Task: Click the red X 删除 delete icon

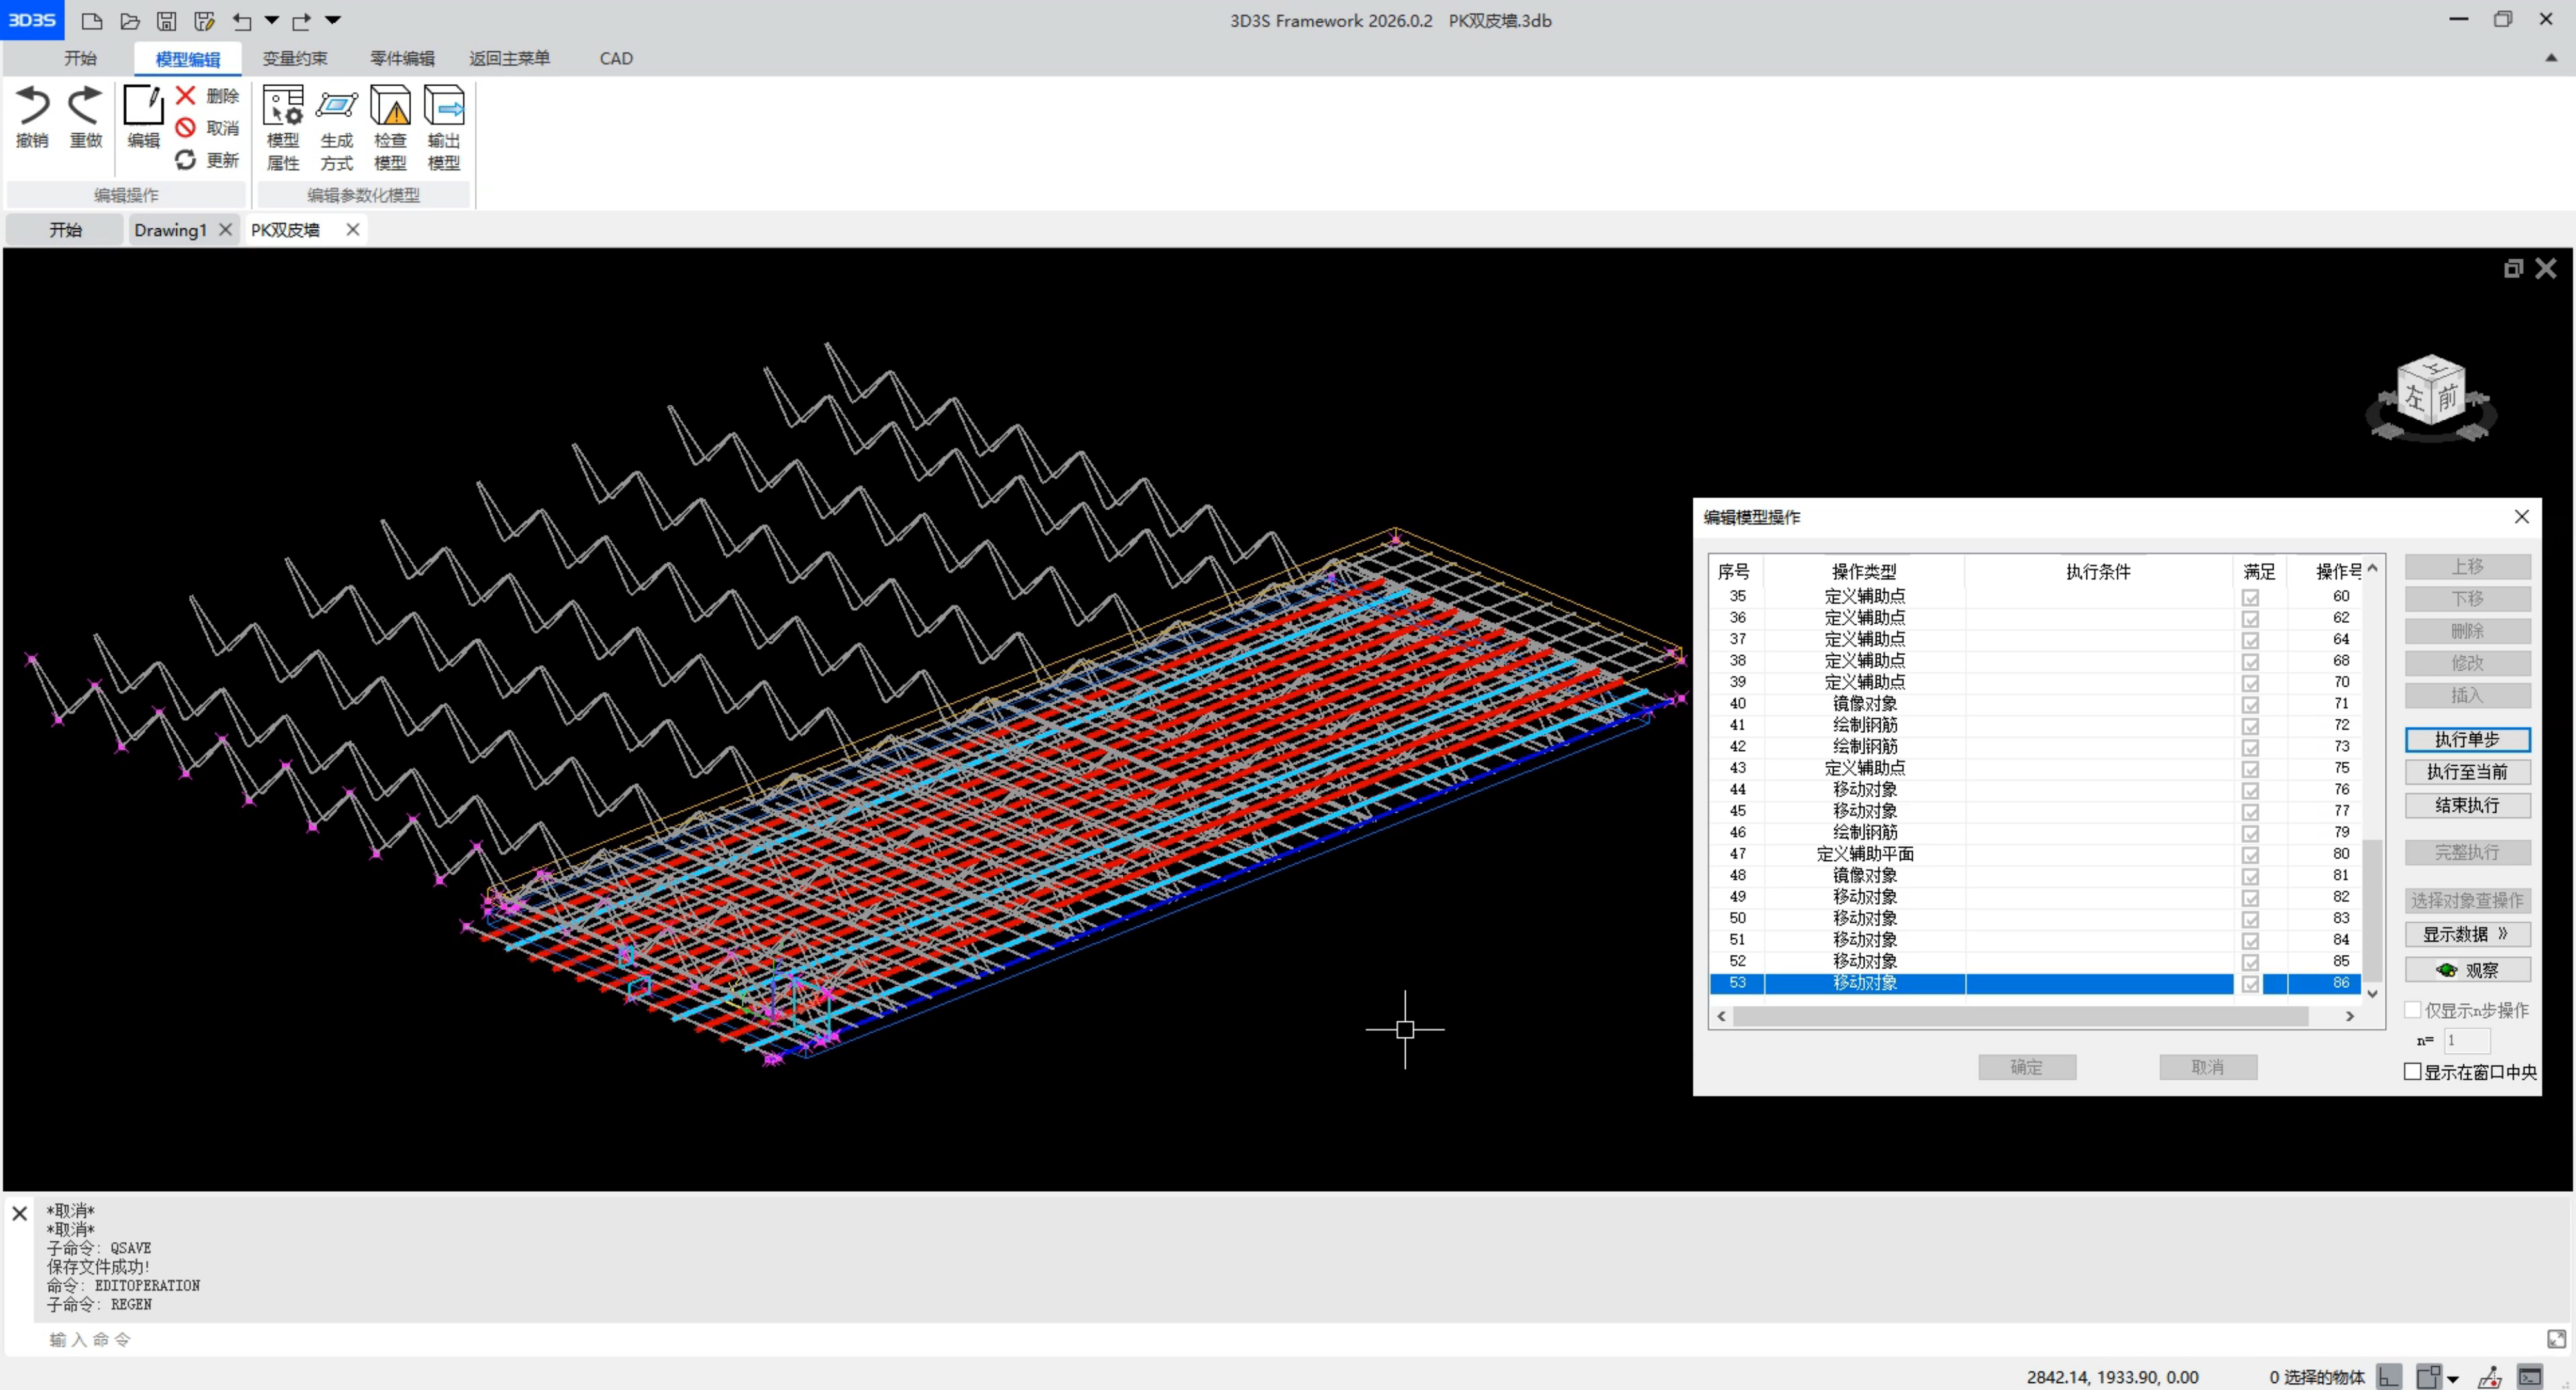Action: pos(186,95)
